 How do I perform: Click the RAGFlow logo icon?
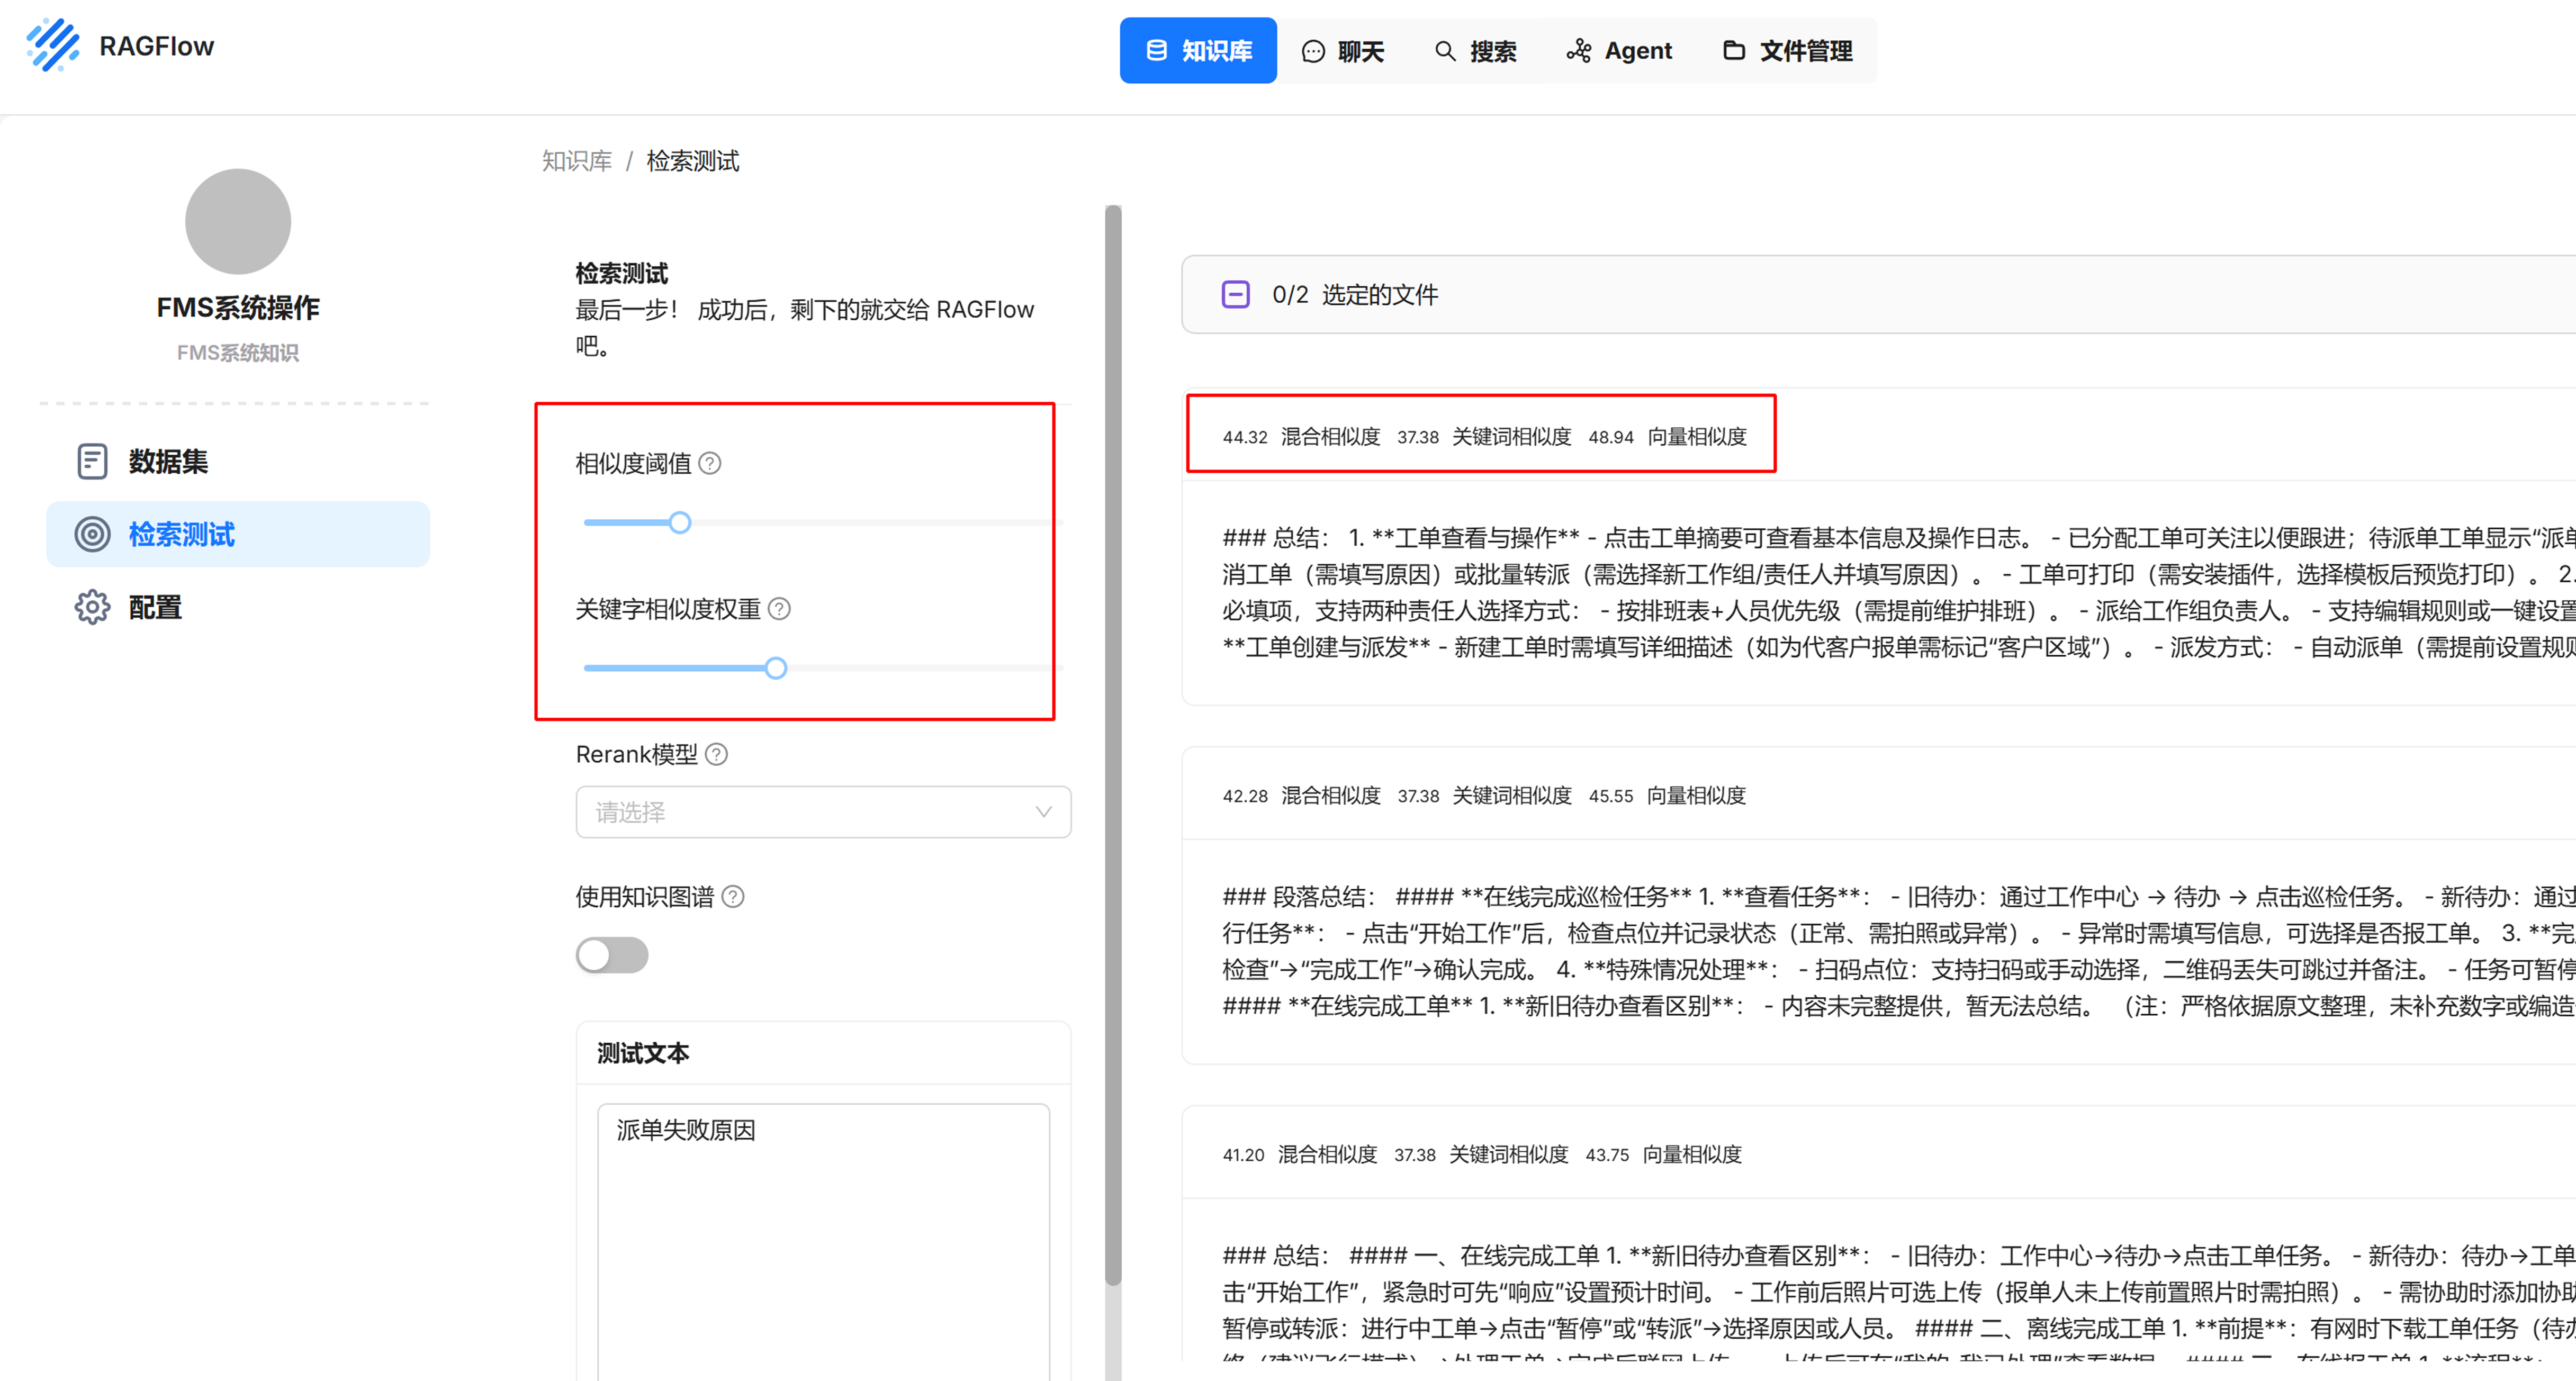(53, 46)
